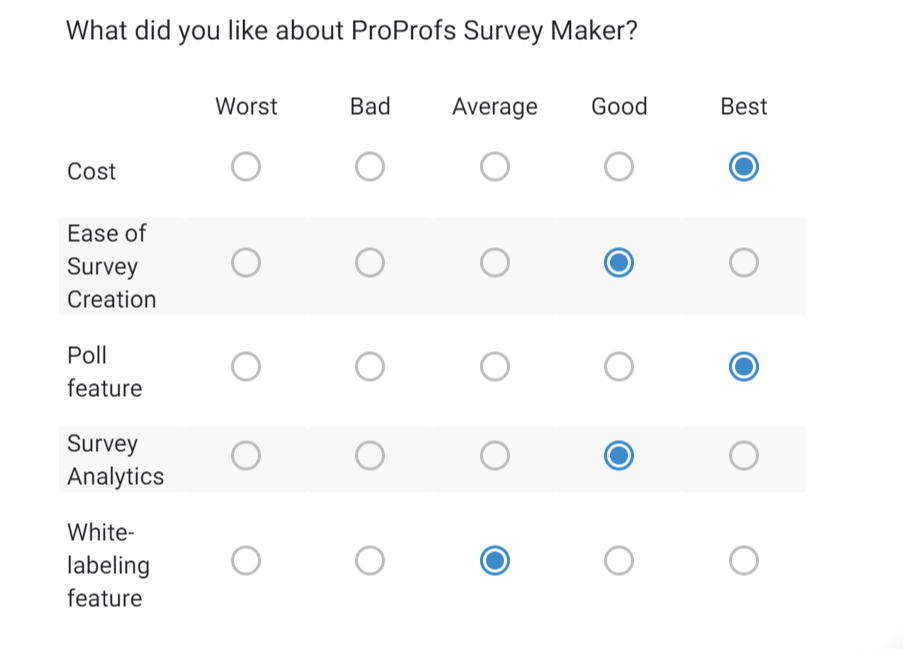Screen dimensions: 903x649
Task: Select Good rating for Survey Analytics
Action: click(x=618, y=455)
